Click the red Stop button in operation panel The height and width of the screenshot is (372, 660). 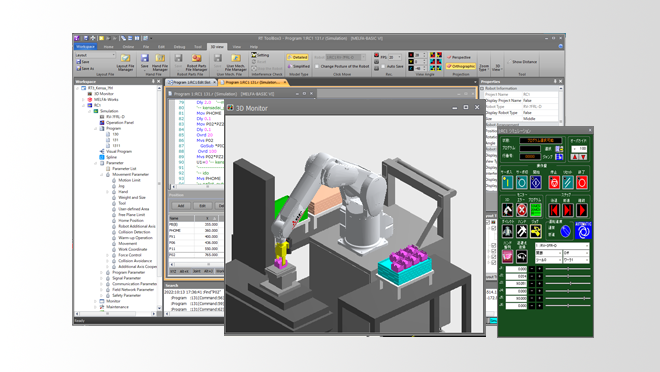click(554, 182)
